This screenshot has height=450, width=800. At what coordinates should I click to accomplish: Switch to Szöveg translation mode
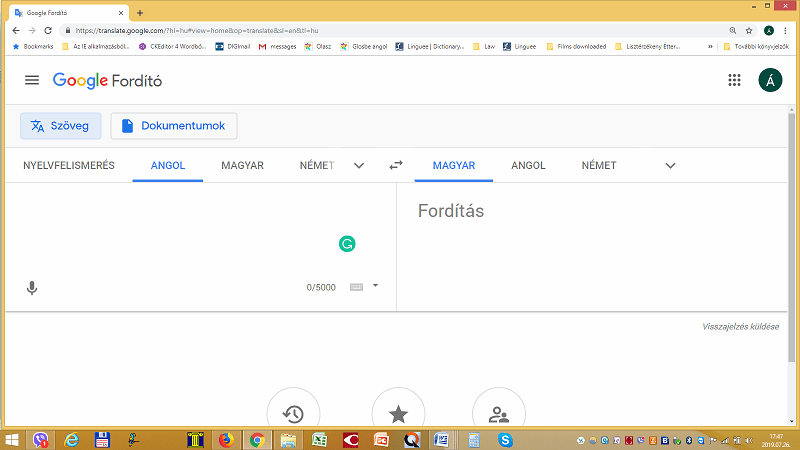pyautogui.click(x=61, y=126)
